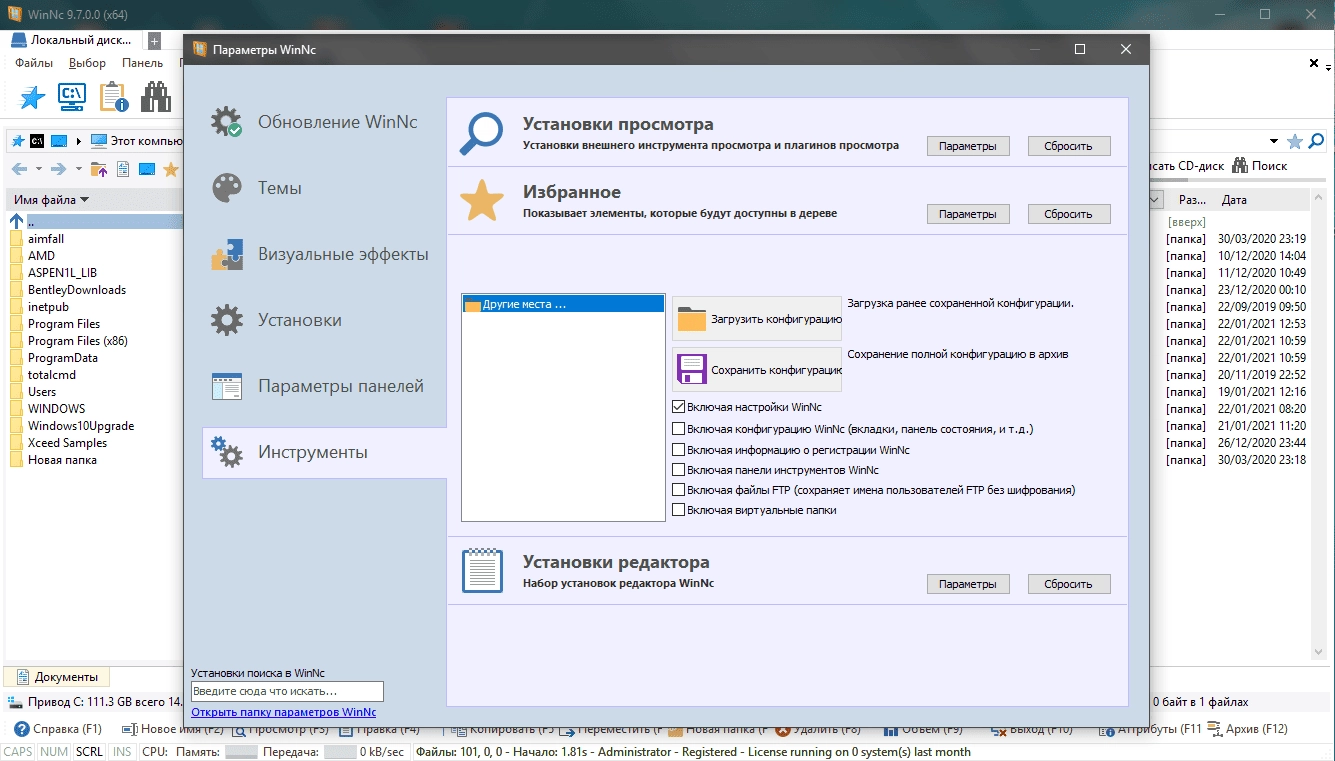Open the right panel address dropdown arrow
This screenshot has height=761, width=1335.
pos(1274,141)
